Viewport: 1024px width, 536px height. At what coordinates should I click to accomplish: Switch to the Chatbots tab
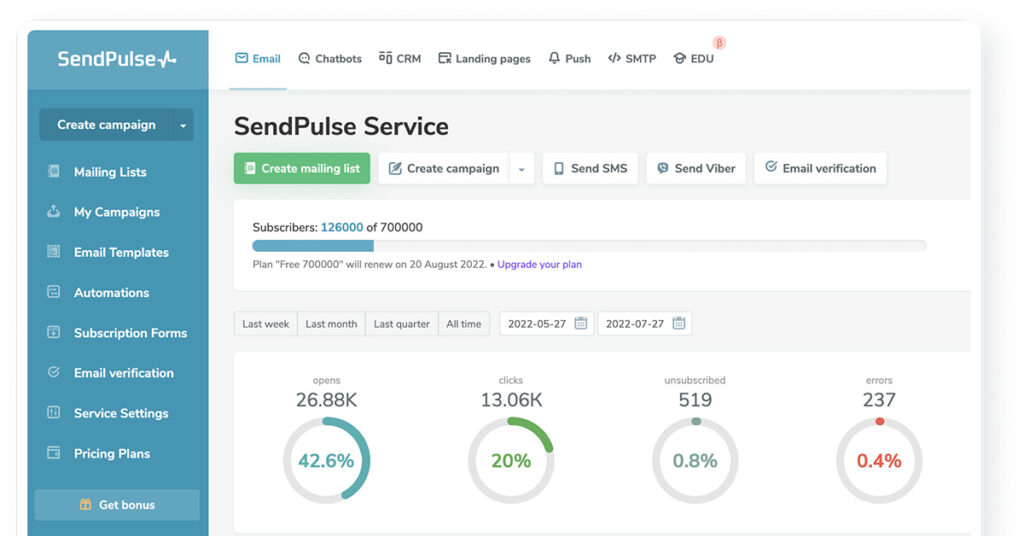(330, 59)
